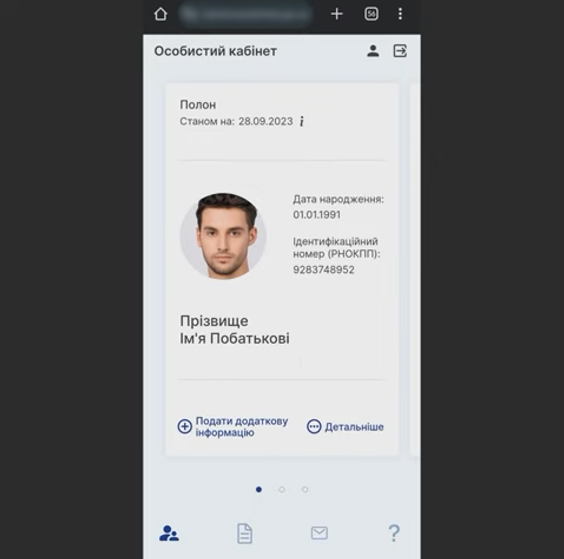Tap the browser home icon
This screenshot has width=564, height=559.
pyautogui.click(x=160, y=14)
